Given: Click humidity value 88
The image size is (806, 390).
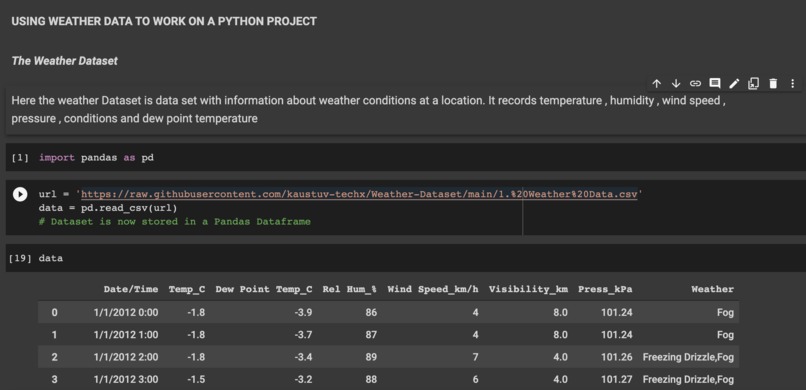Looking at the screenshot, I should [x=371, y=380].
